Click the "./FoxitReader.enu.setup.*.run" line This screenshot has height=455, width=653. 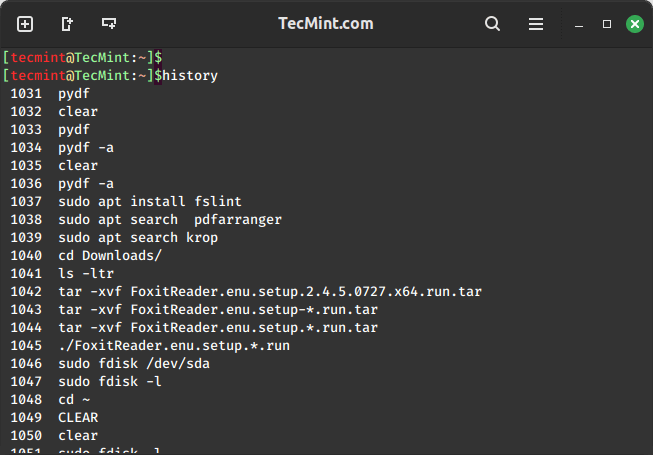coord(173,345)
